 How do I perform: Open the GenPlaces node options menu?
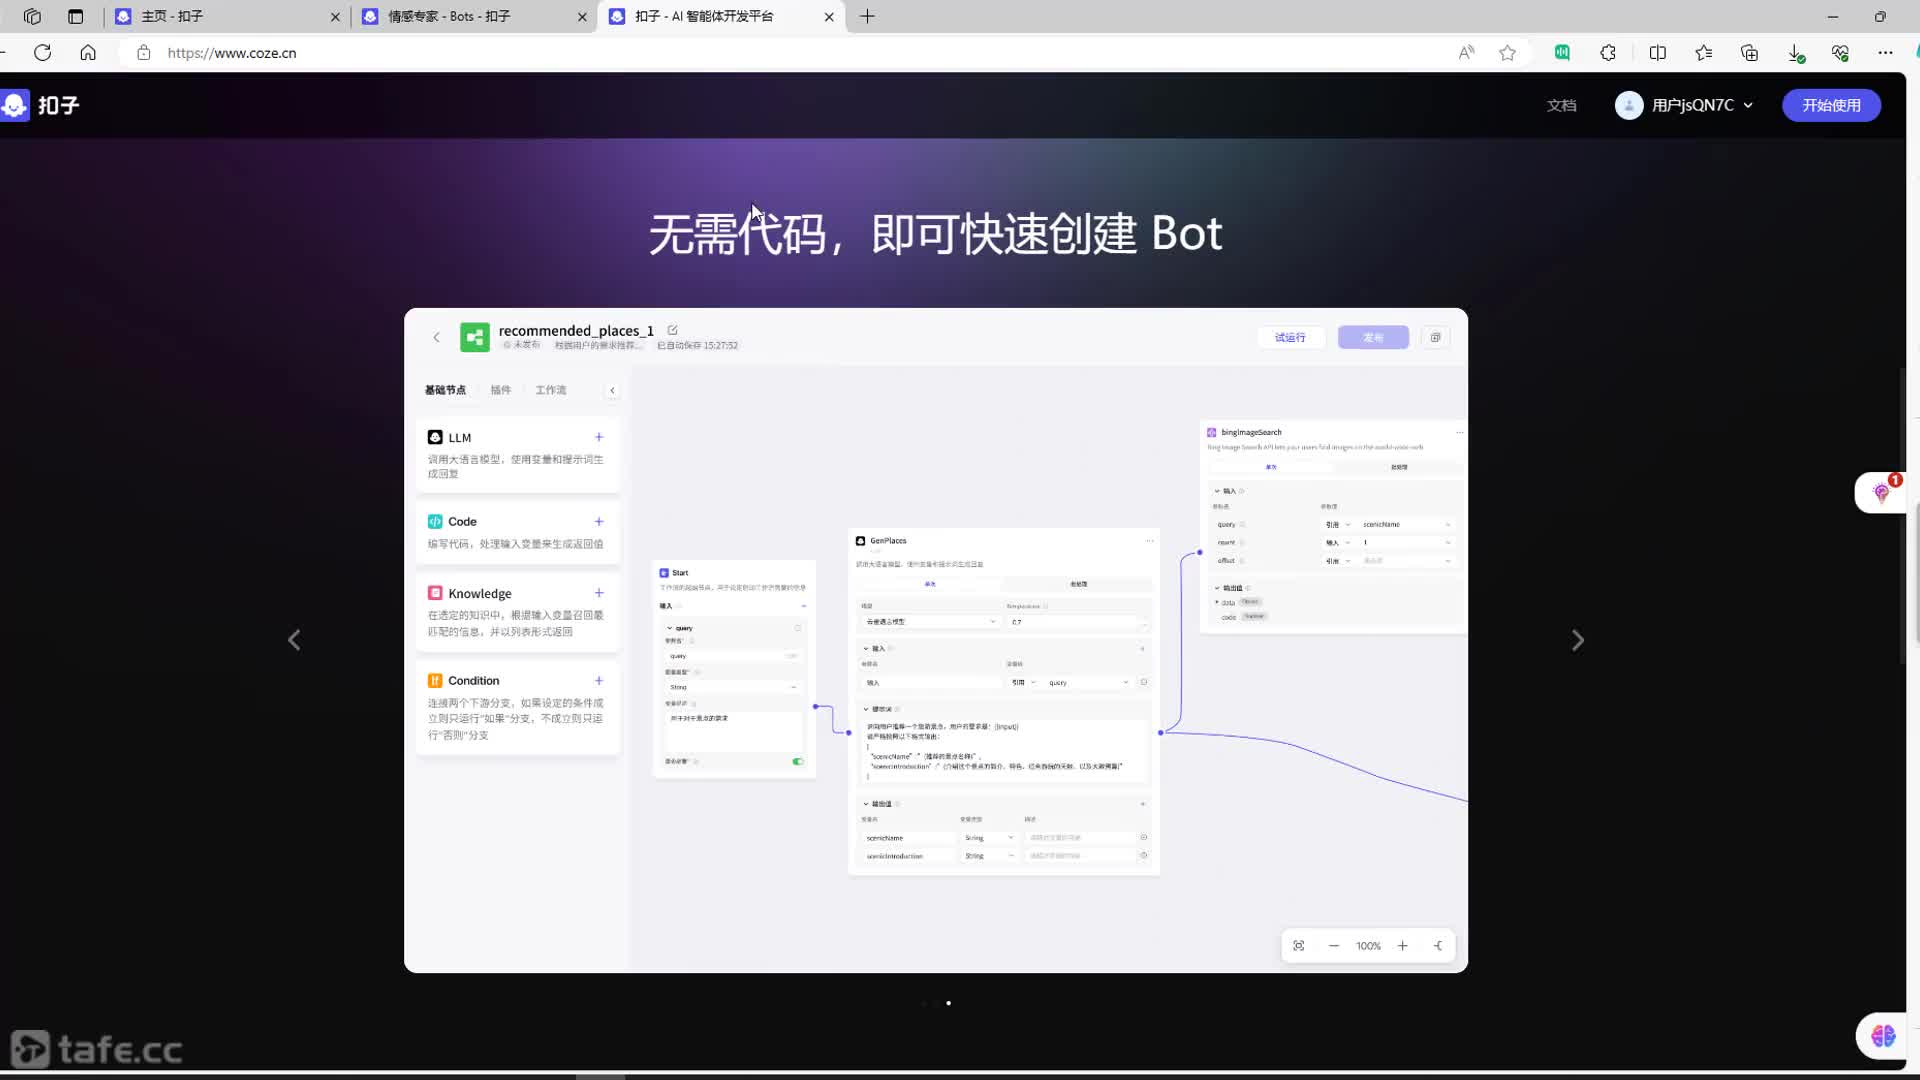[x=1149, y=540]
